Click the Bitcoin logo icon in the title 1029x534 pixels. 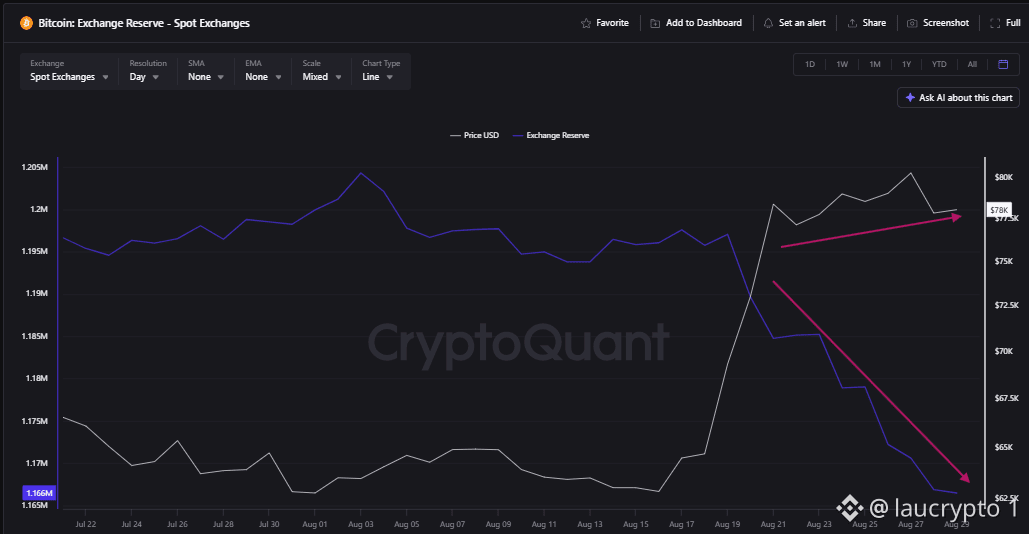(26, 23)
